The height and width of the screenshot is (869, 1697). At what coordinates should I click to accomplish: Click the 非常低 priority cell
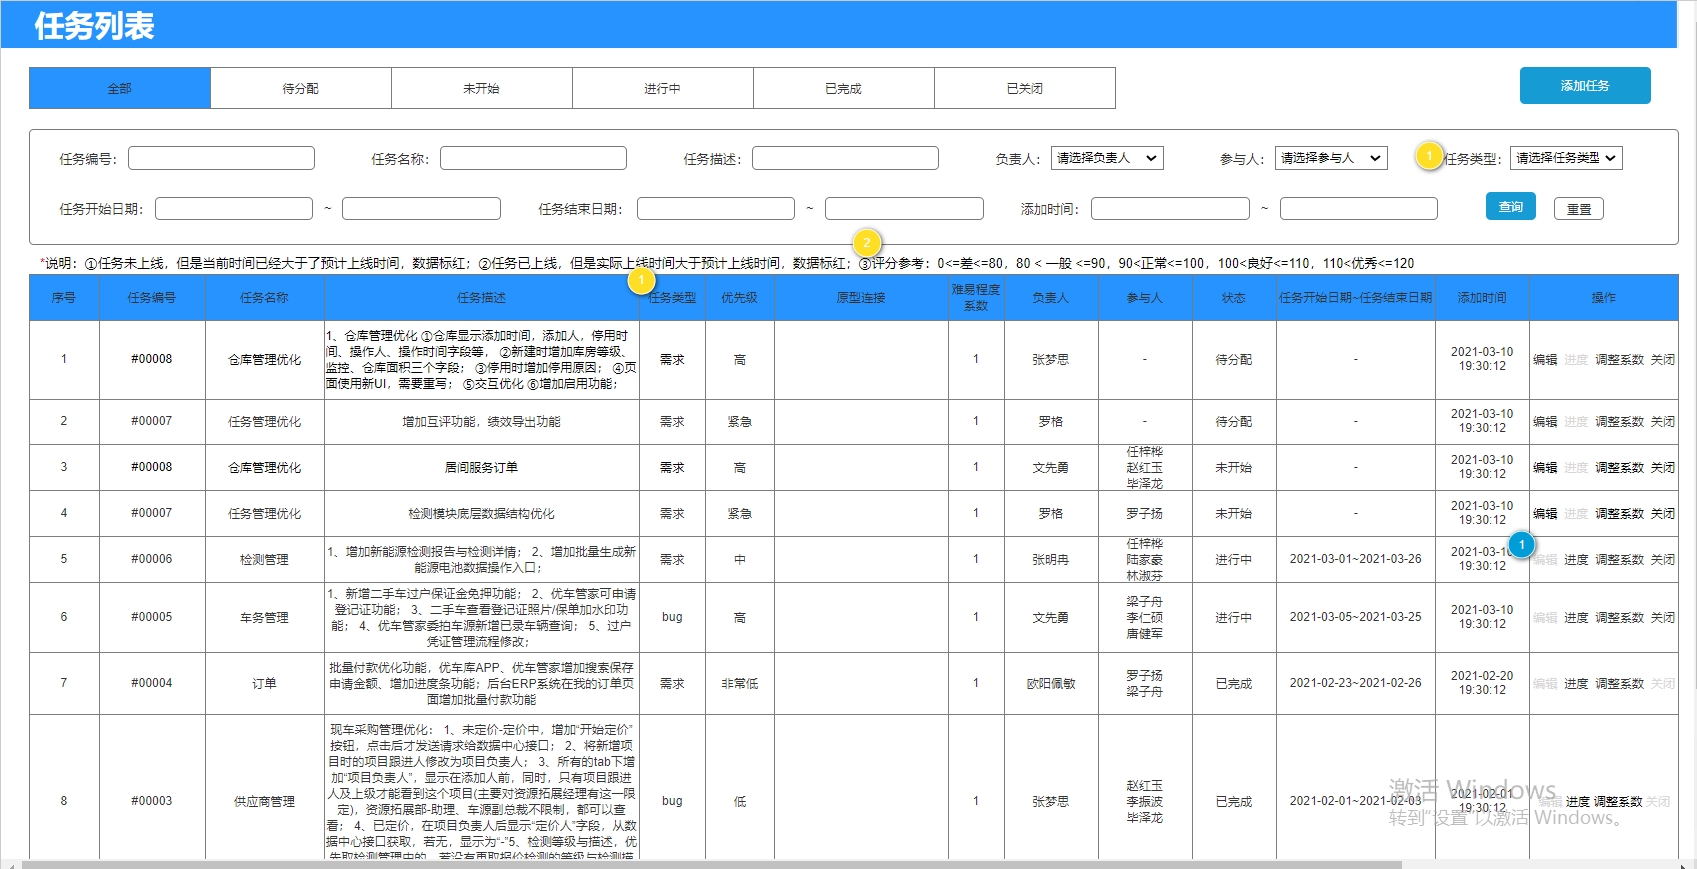tap(740, 684)
